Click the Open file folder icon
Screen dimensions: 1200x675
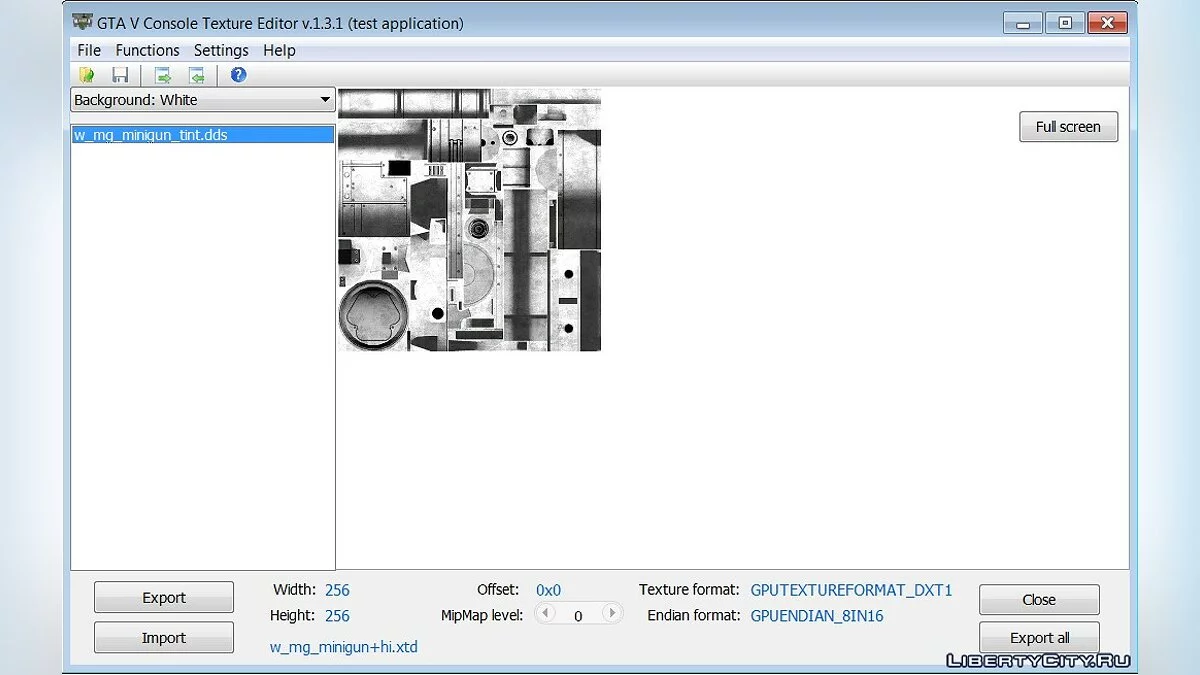tap(87, 75)
